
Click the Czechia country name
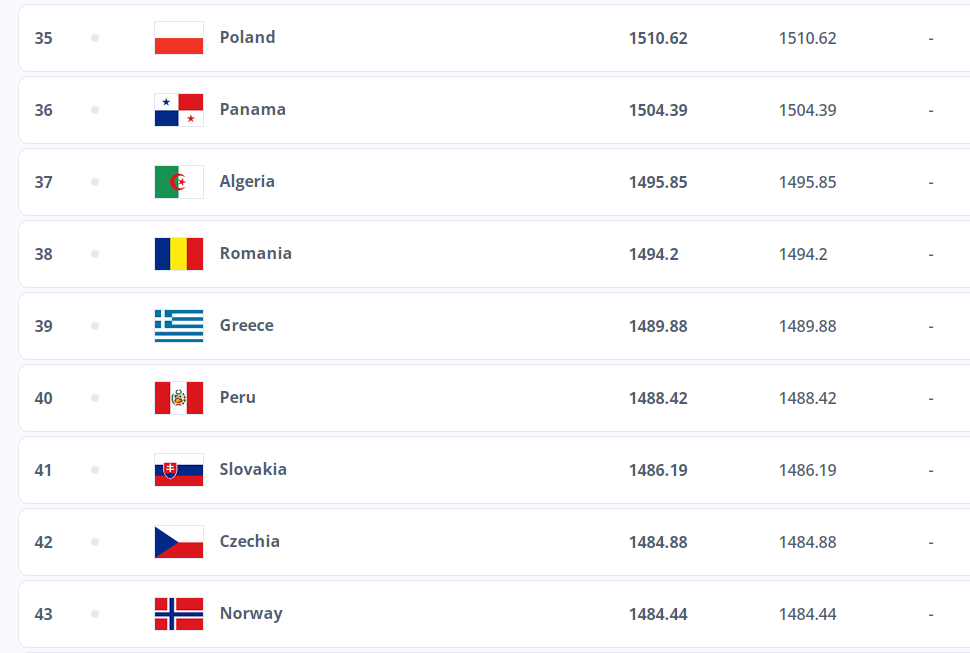249,541
